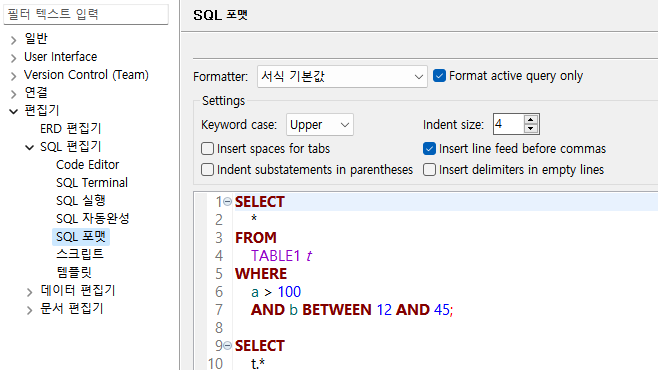
Task: Select 문서 편집기 tree item
Action: [x=72, y=308]
